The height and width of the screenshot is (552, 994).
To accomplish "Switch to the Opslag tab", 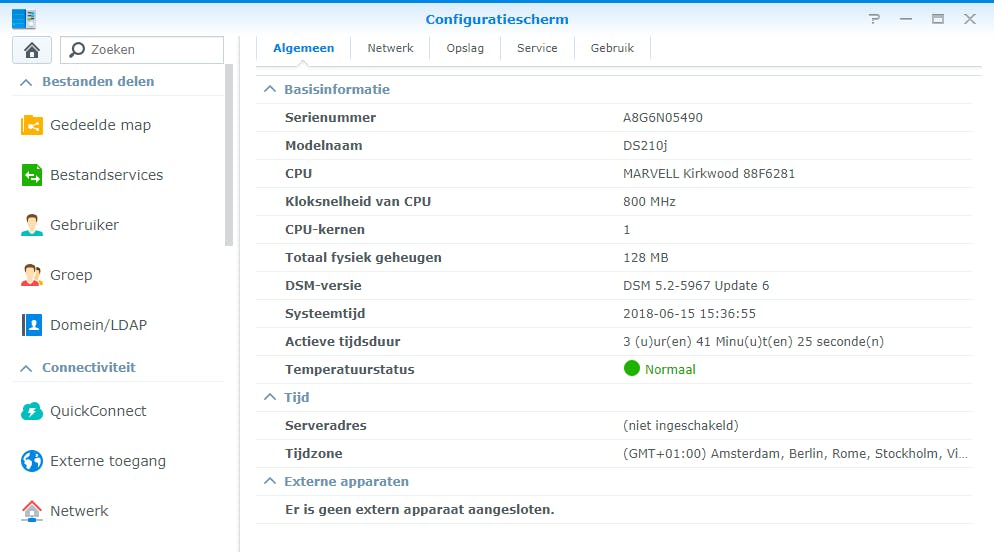I will pyautogui.click(x=465, y=48).
